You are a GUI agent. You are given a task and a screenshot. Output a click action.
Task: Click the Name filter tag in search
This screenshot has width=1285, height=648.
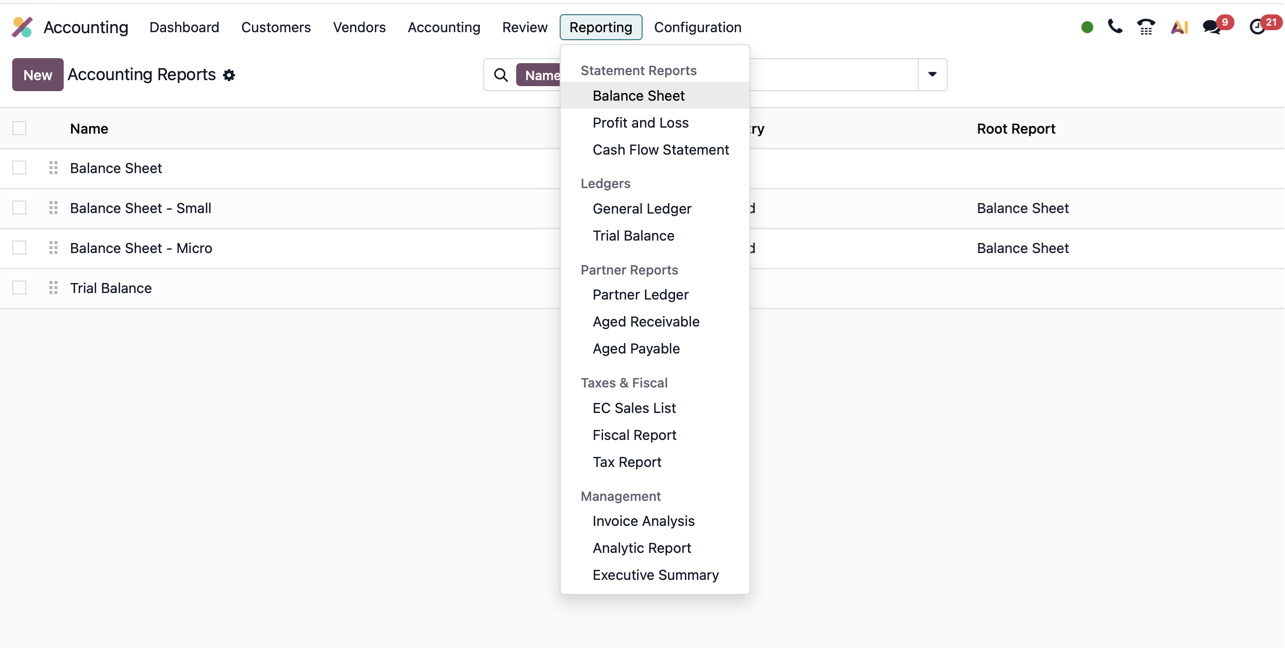[x=539, y=75]
